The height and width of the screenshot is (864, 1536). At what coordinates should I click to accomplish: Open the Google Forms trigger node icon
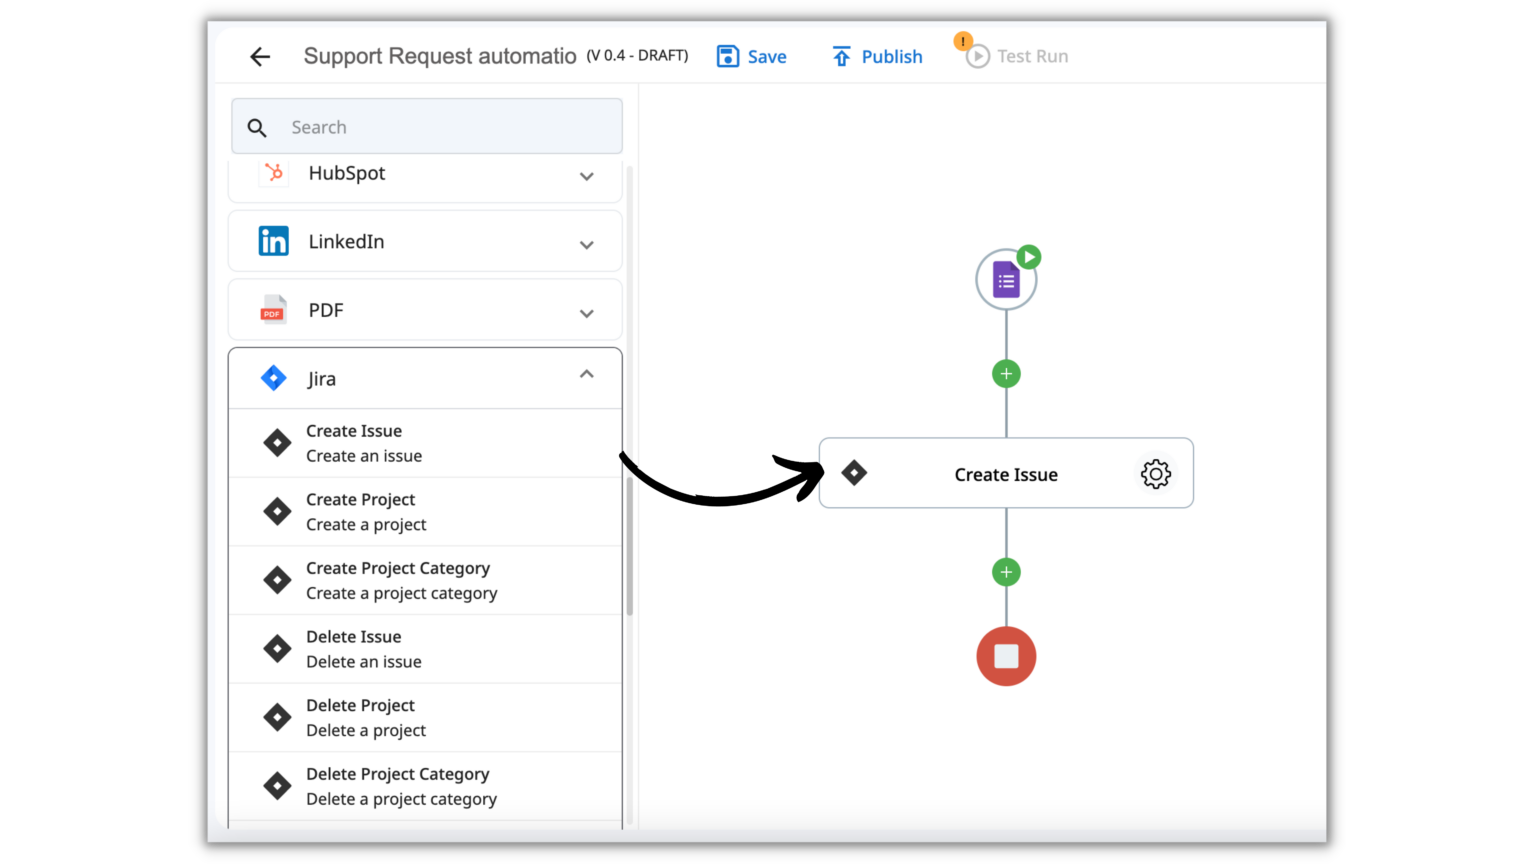click(1006, 279)
